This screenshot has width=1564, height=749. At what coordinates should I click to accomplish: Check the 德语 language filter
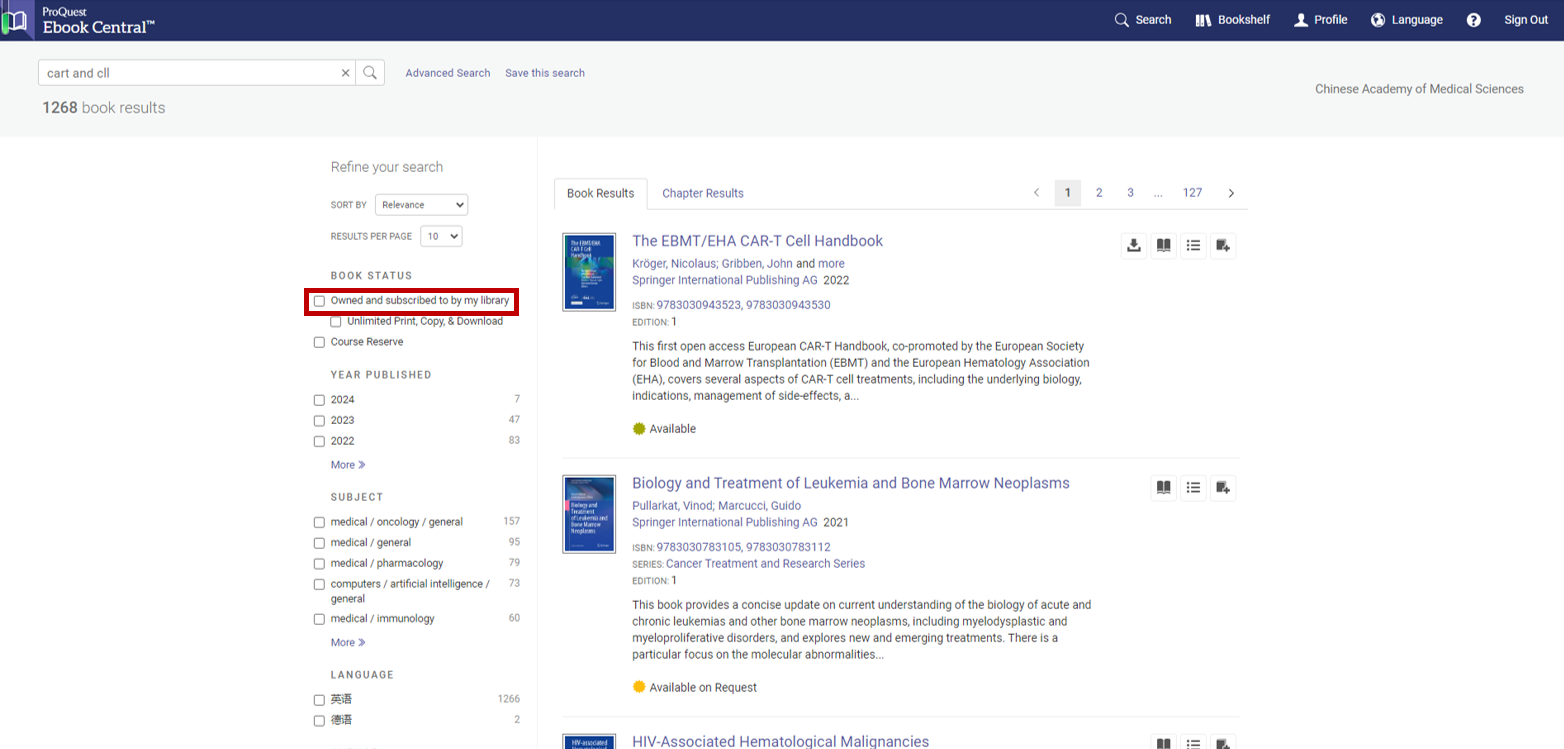[x=320, y=721]
